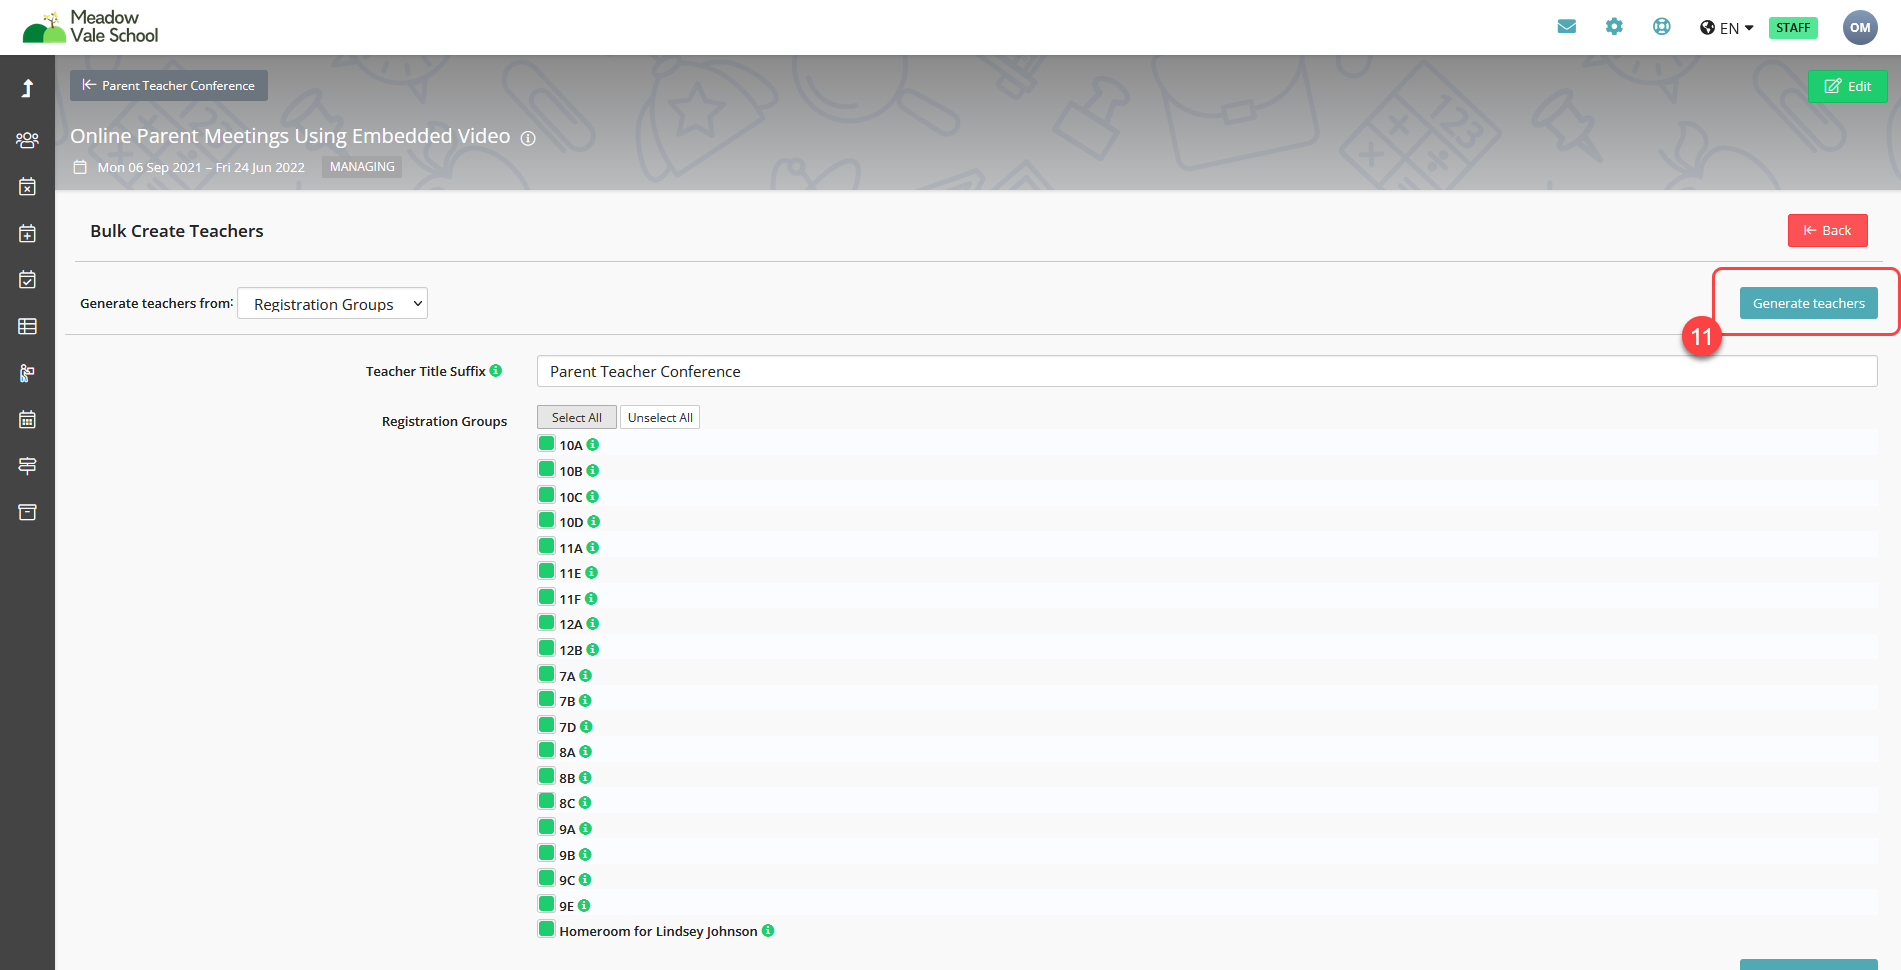
Task: Expand the EN language selector
Action: [x=1726, y=28]
